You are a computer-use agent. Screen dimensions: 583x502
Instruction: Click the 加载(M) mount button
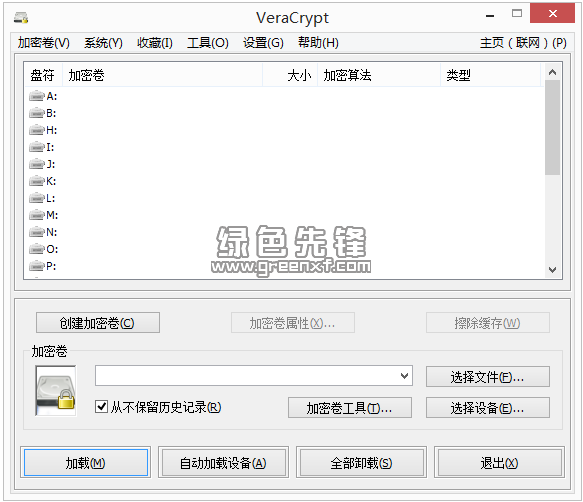pyautogui.click(x=86, y=463)
